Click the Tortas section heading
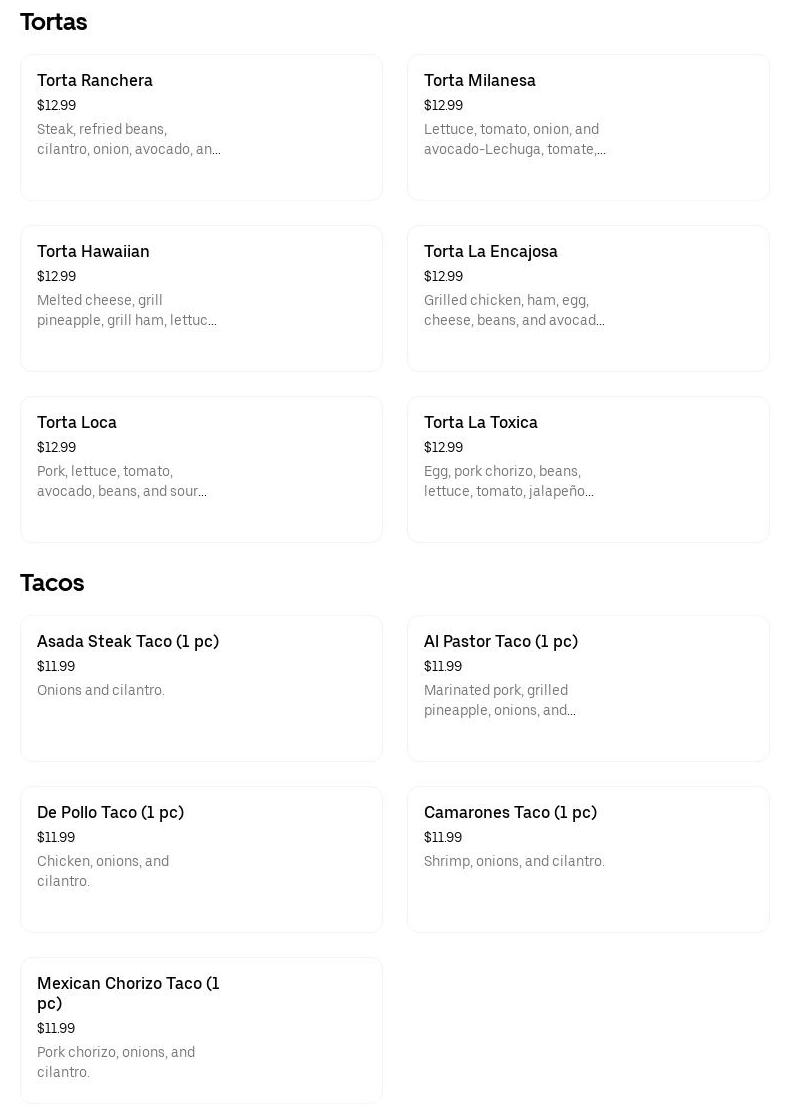804x1116 pixels. (54, 22)
